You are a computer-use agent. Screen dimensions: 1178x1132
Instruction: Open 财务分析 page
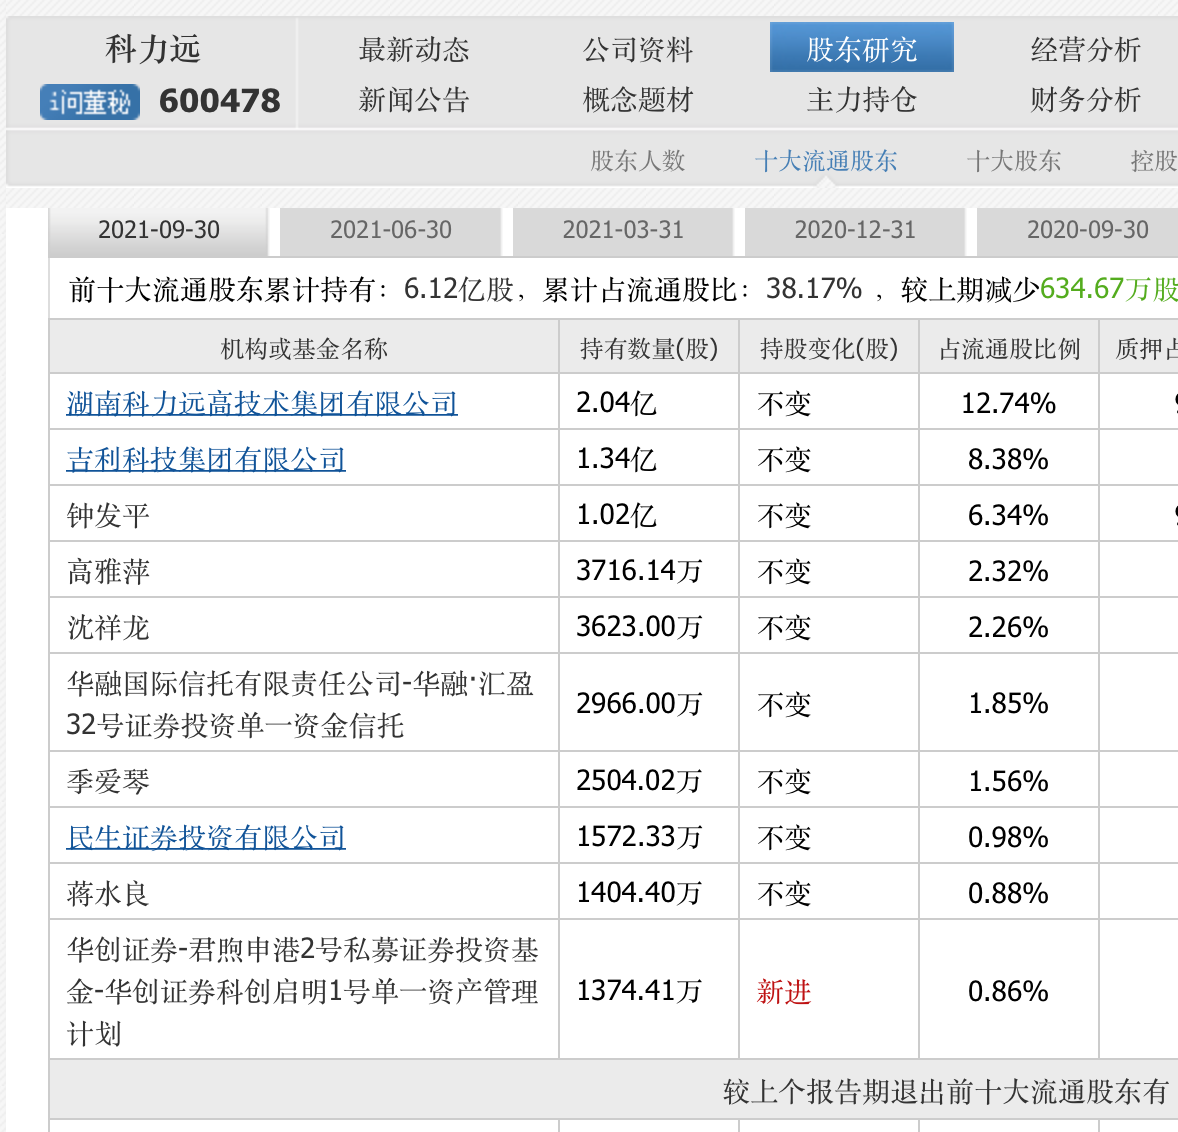pyautogui.click(x=1086, y=99)
